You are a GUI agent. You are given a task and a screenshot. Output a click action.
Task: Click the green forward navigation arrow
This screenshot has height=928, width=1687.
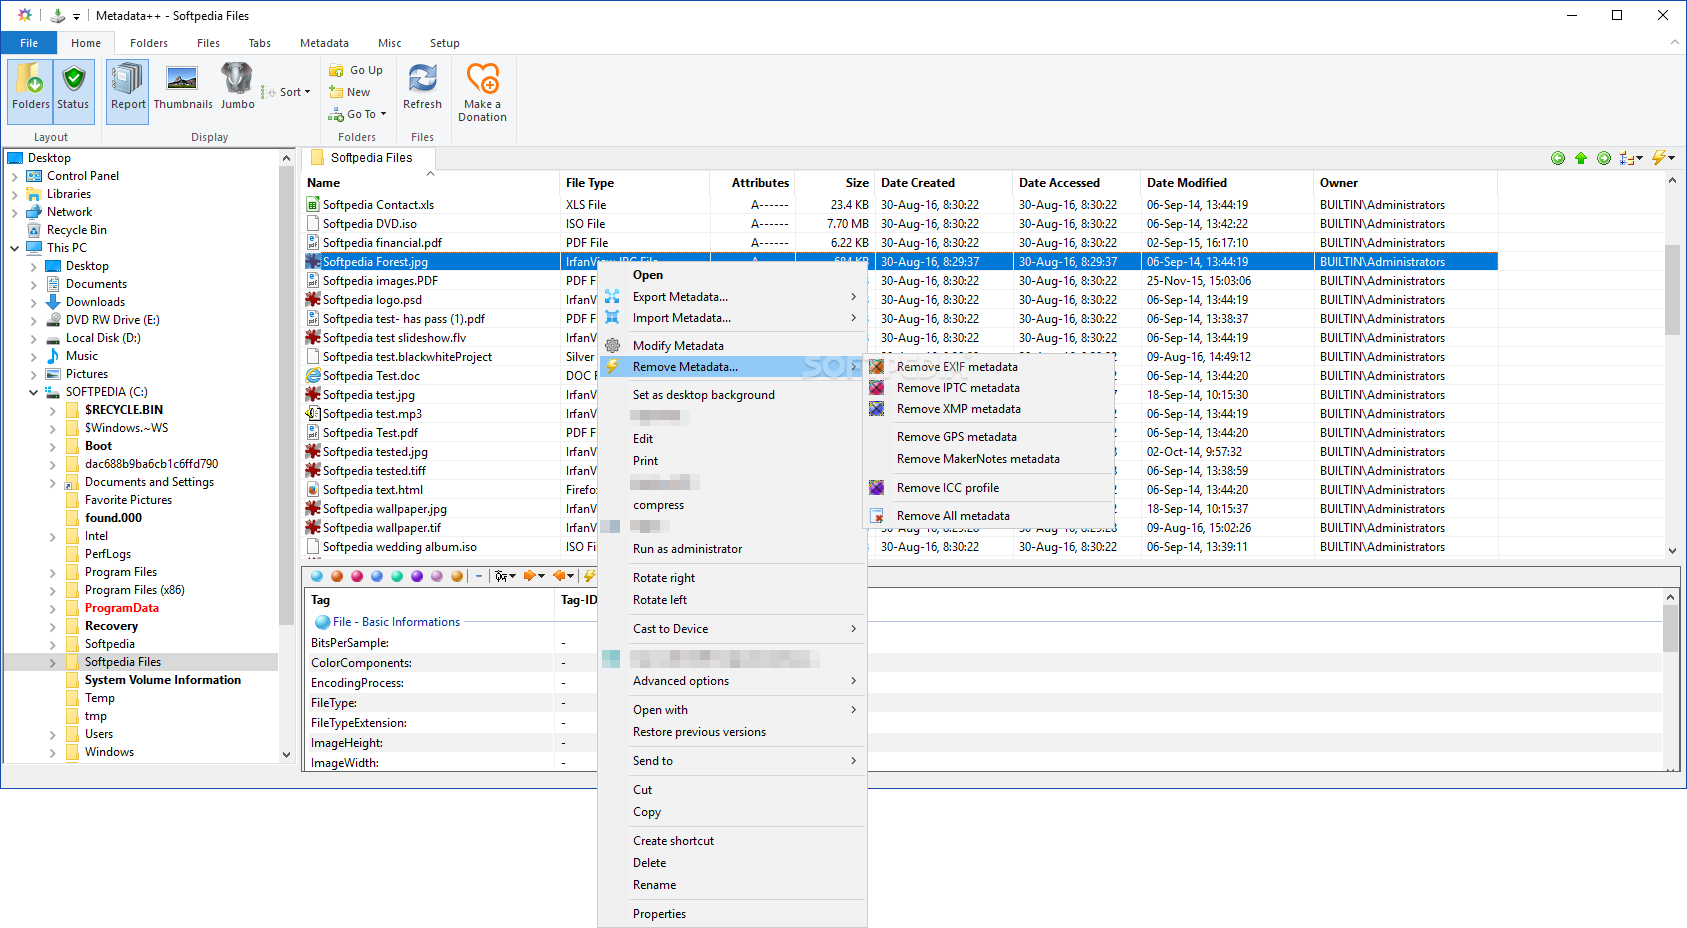(x=1604, y=158)
